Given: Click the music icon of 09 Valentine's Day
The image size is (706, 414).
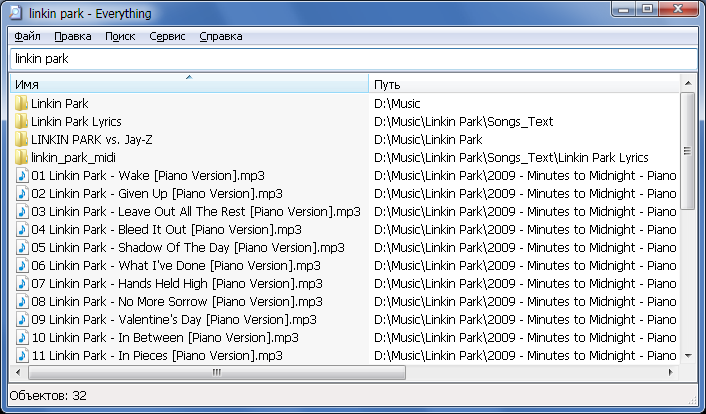Looking at the screenshot, I should coord(22,319).
